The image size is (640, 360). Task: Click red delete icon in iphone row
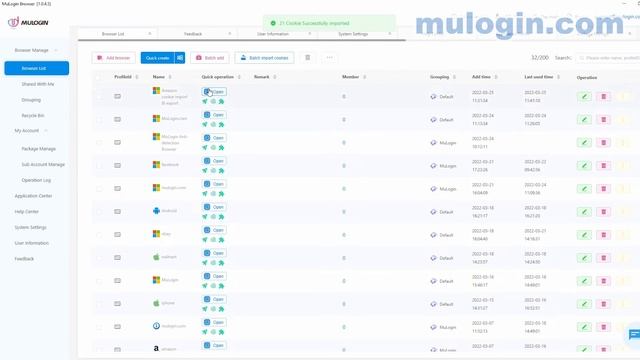tap(603, 304)
